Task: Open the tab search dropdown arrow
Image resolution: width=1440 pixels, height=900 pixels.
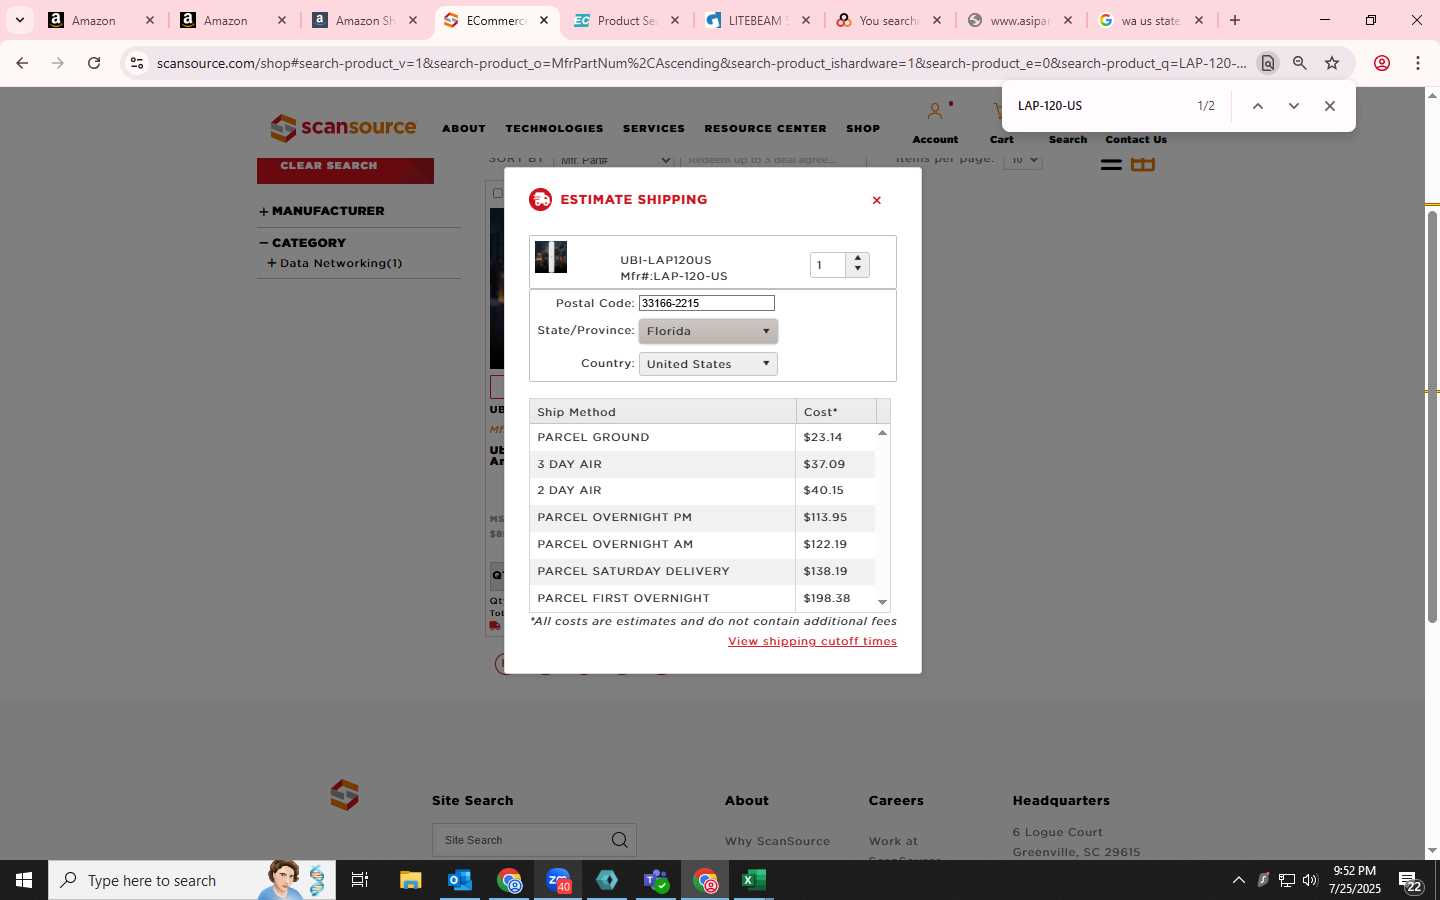Action: 19,20
